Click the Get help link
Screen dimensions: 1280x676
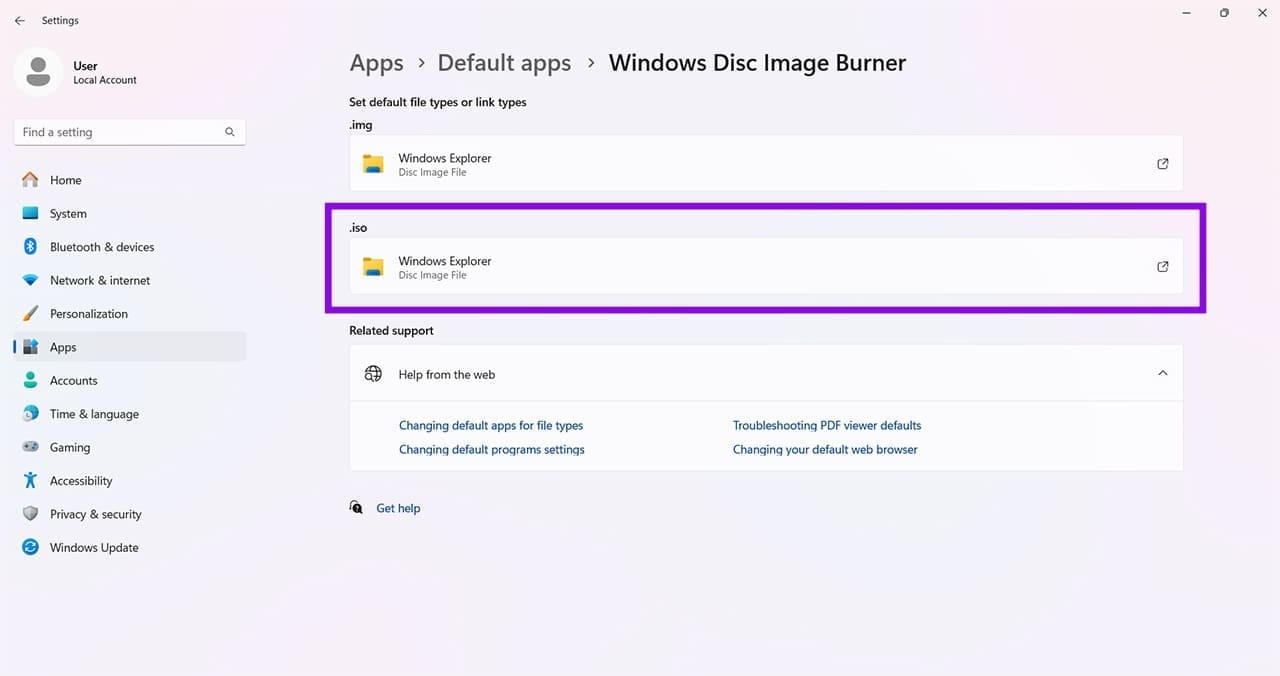[x=398, y=508]
